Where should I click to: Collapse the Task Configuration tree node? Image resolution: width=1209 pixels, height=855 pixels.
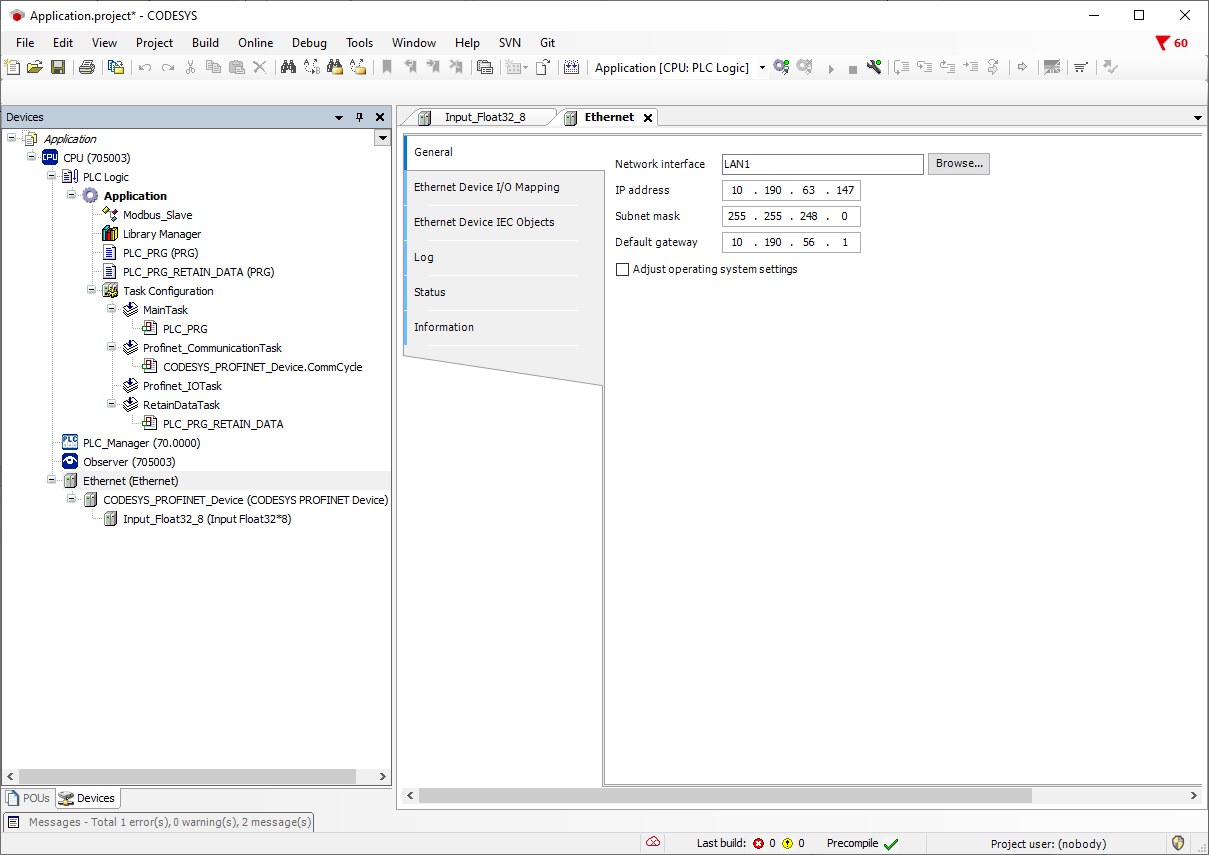pos(92,291)
